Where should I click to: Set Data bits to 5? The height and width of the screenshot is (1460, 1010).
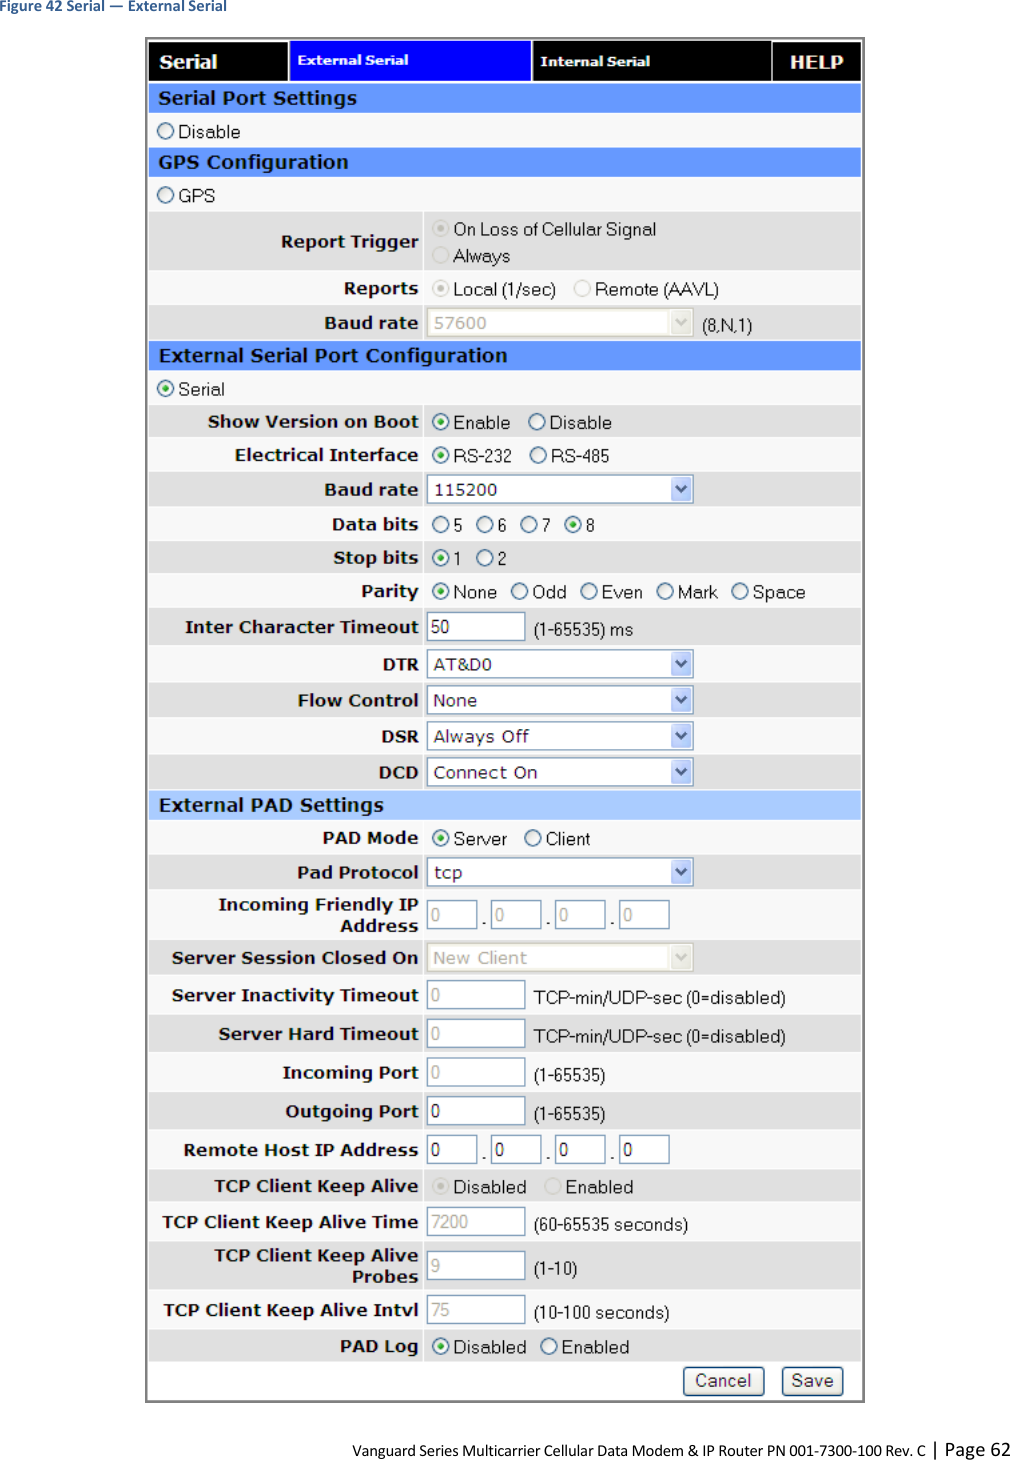coord(440,524)
